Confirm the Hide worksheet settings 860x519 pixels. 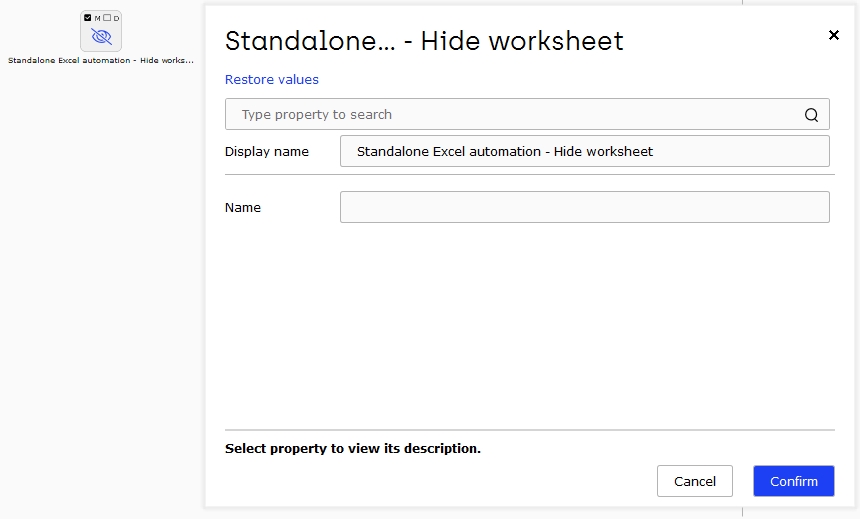[x=794, y=481]
